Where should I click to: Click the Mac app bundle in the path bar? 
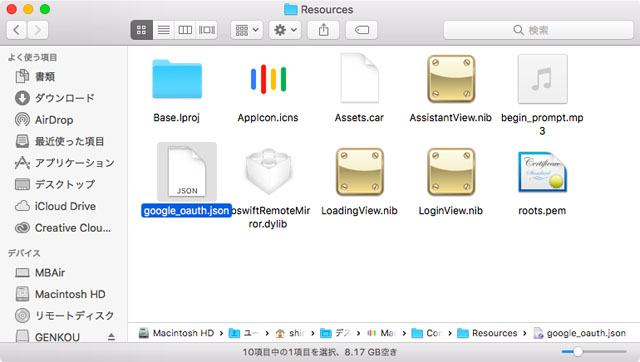[x=382, y=333]
